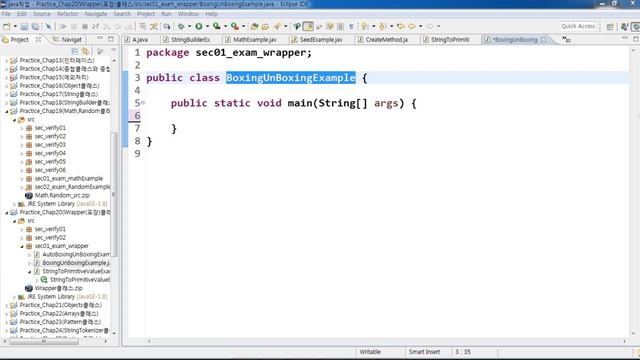Show the hidden editor tabs list
The image size is (640, 360).
(567, 40)
